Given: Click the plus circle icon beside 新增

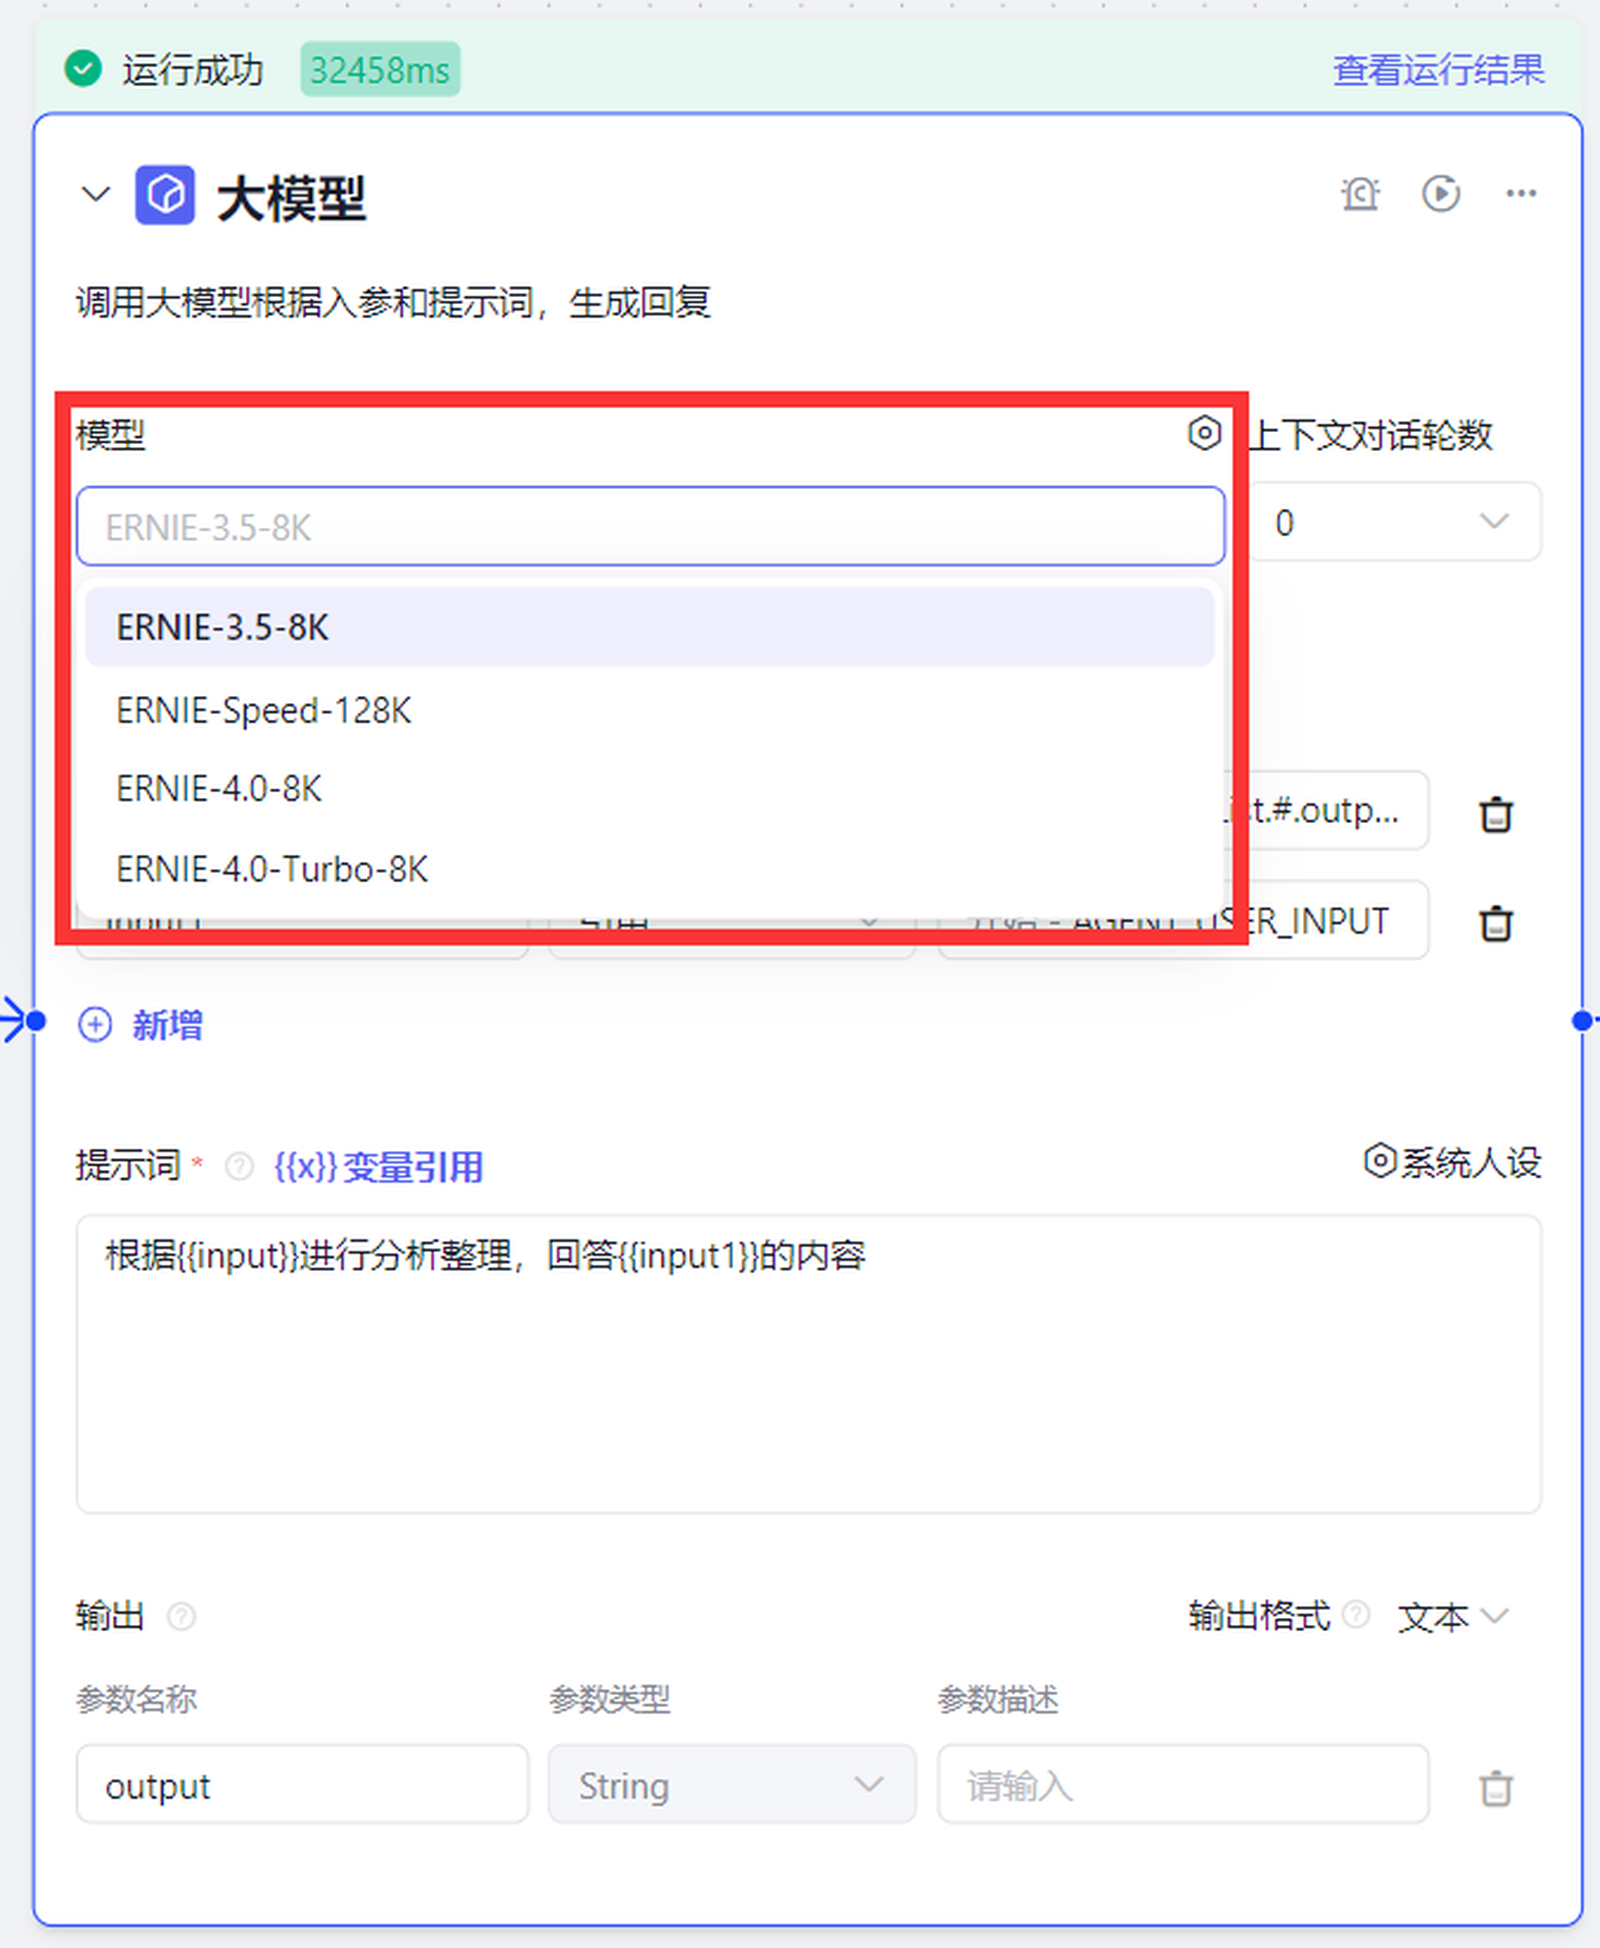Looking at the screenshot, I should click(x=95, y=1025).
